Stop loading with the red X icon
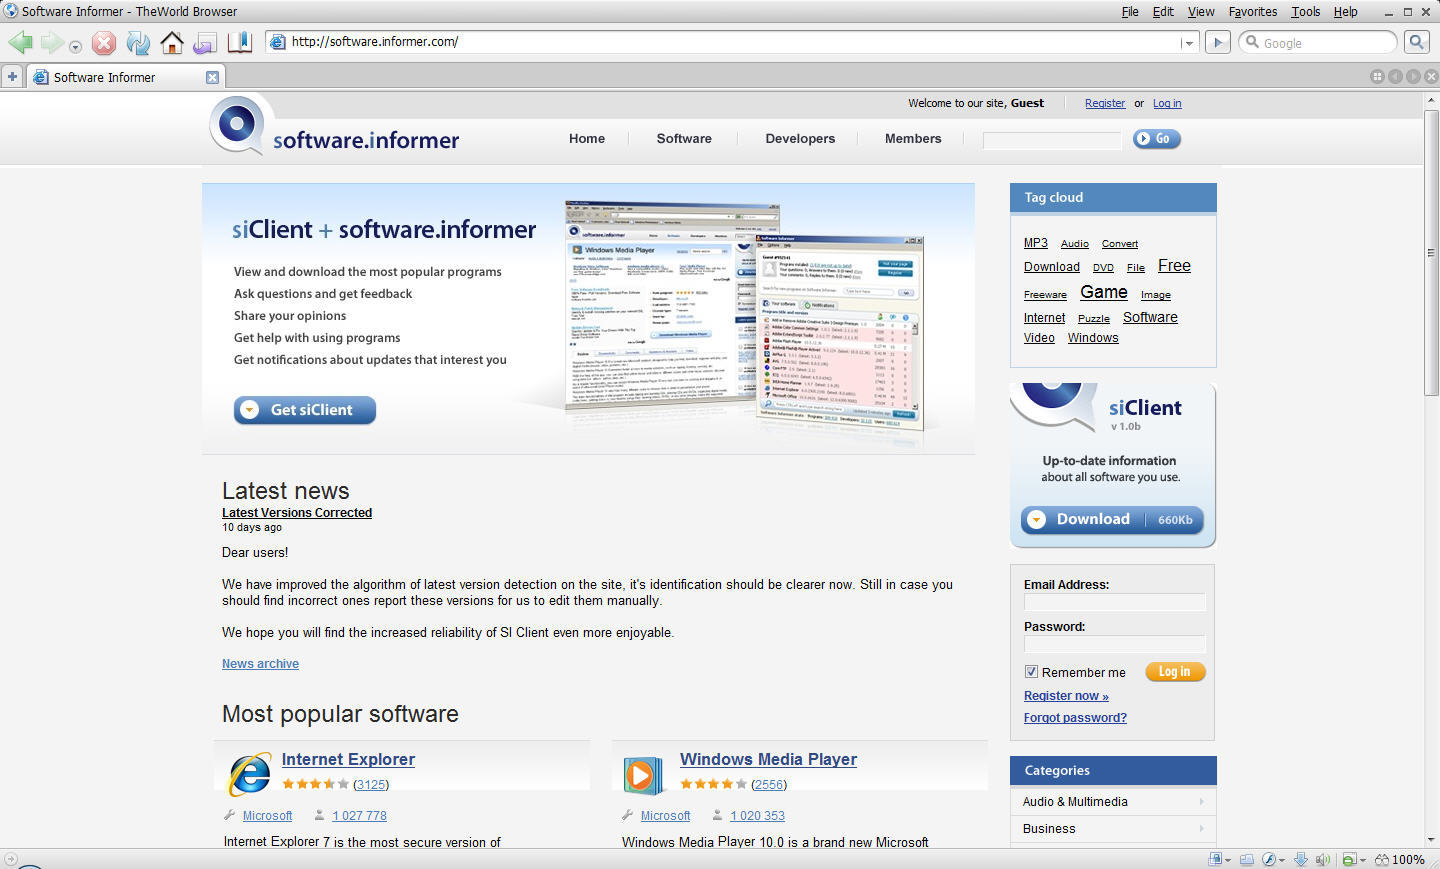The width and height of the screenshot is (1440, 869). 104,42
